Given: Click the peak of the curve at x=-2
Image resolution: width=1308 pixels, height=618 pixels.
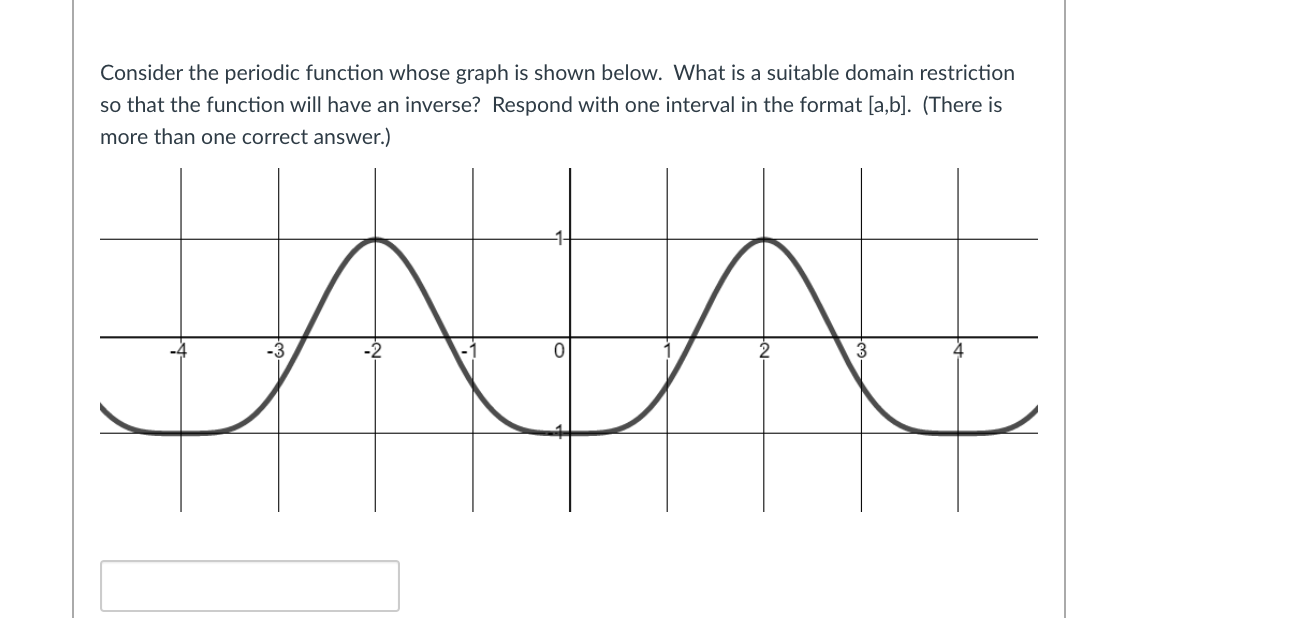Looking at the screenshot, I should [373, 238].
